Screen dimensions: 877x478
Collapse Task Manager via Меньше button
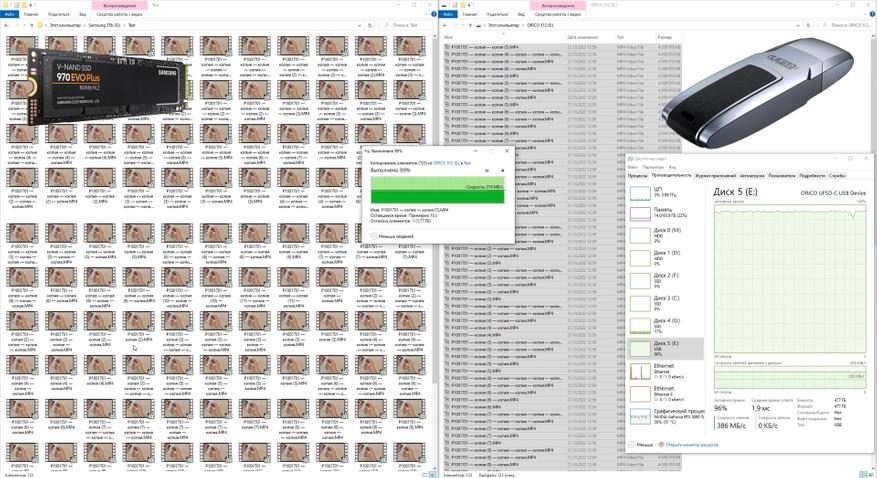(x=640, y=445)
